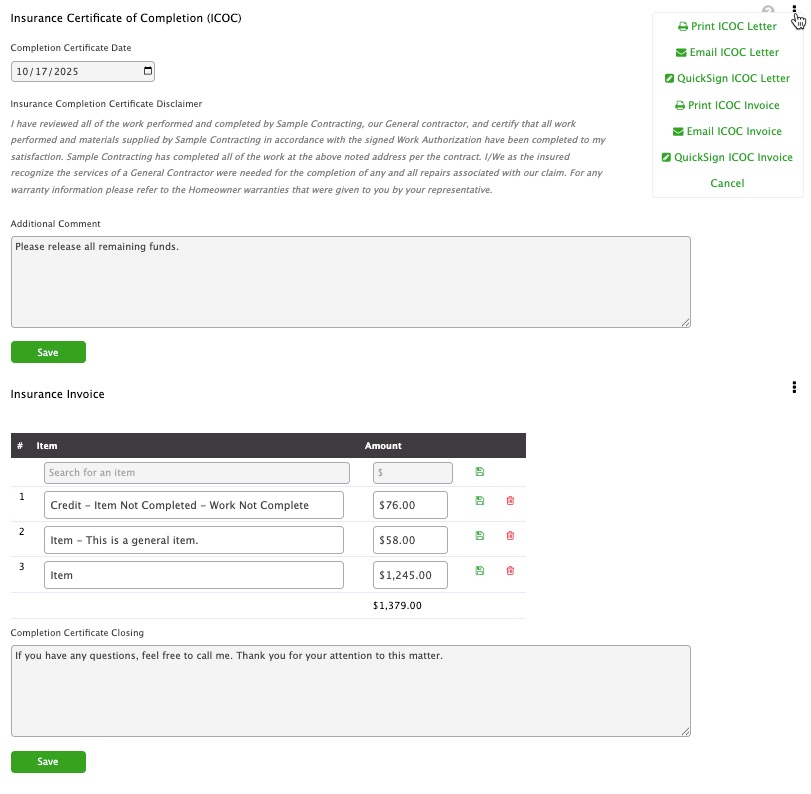Open the calendar picker in date field
Viewport: 811px width, 794px height.
click(148, 71)
